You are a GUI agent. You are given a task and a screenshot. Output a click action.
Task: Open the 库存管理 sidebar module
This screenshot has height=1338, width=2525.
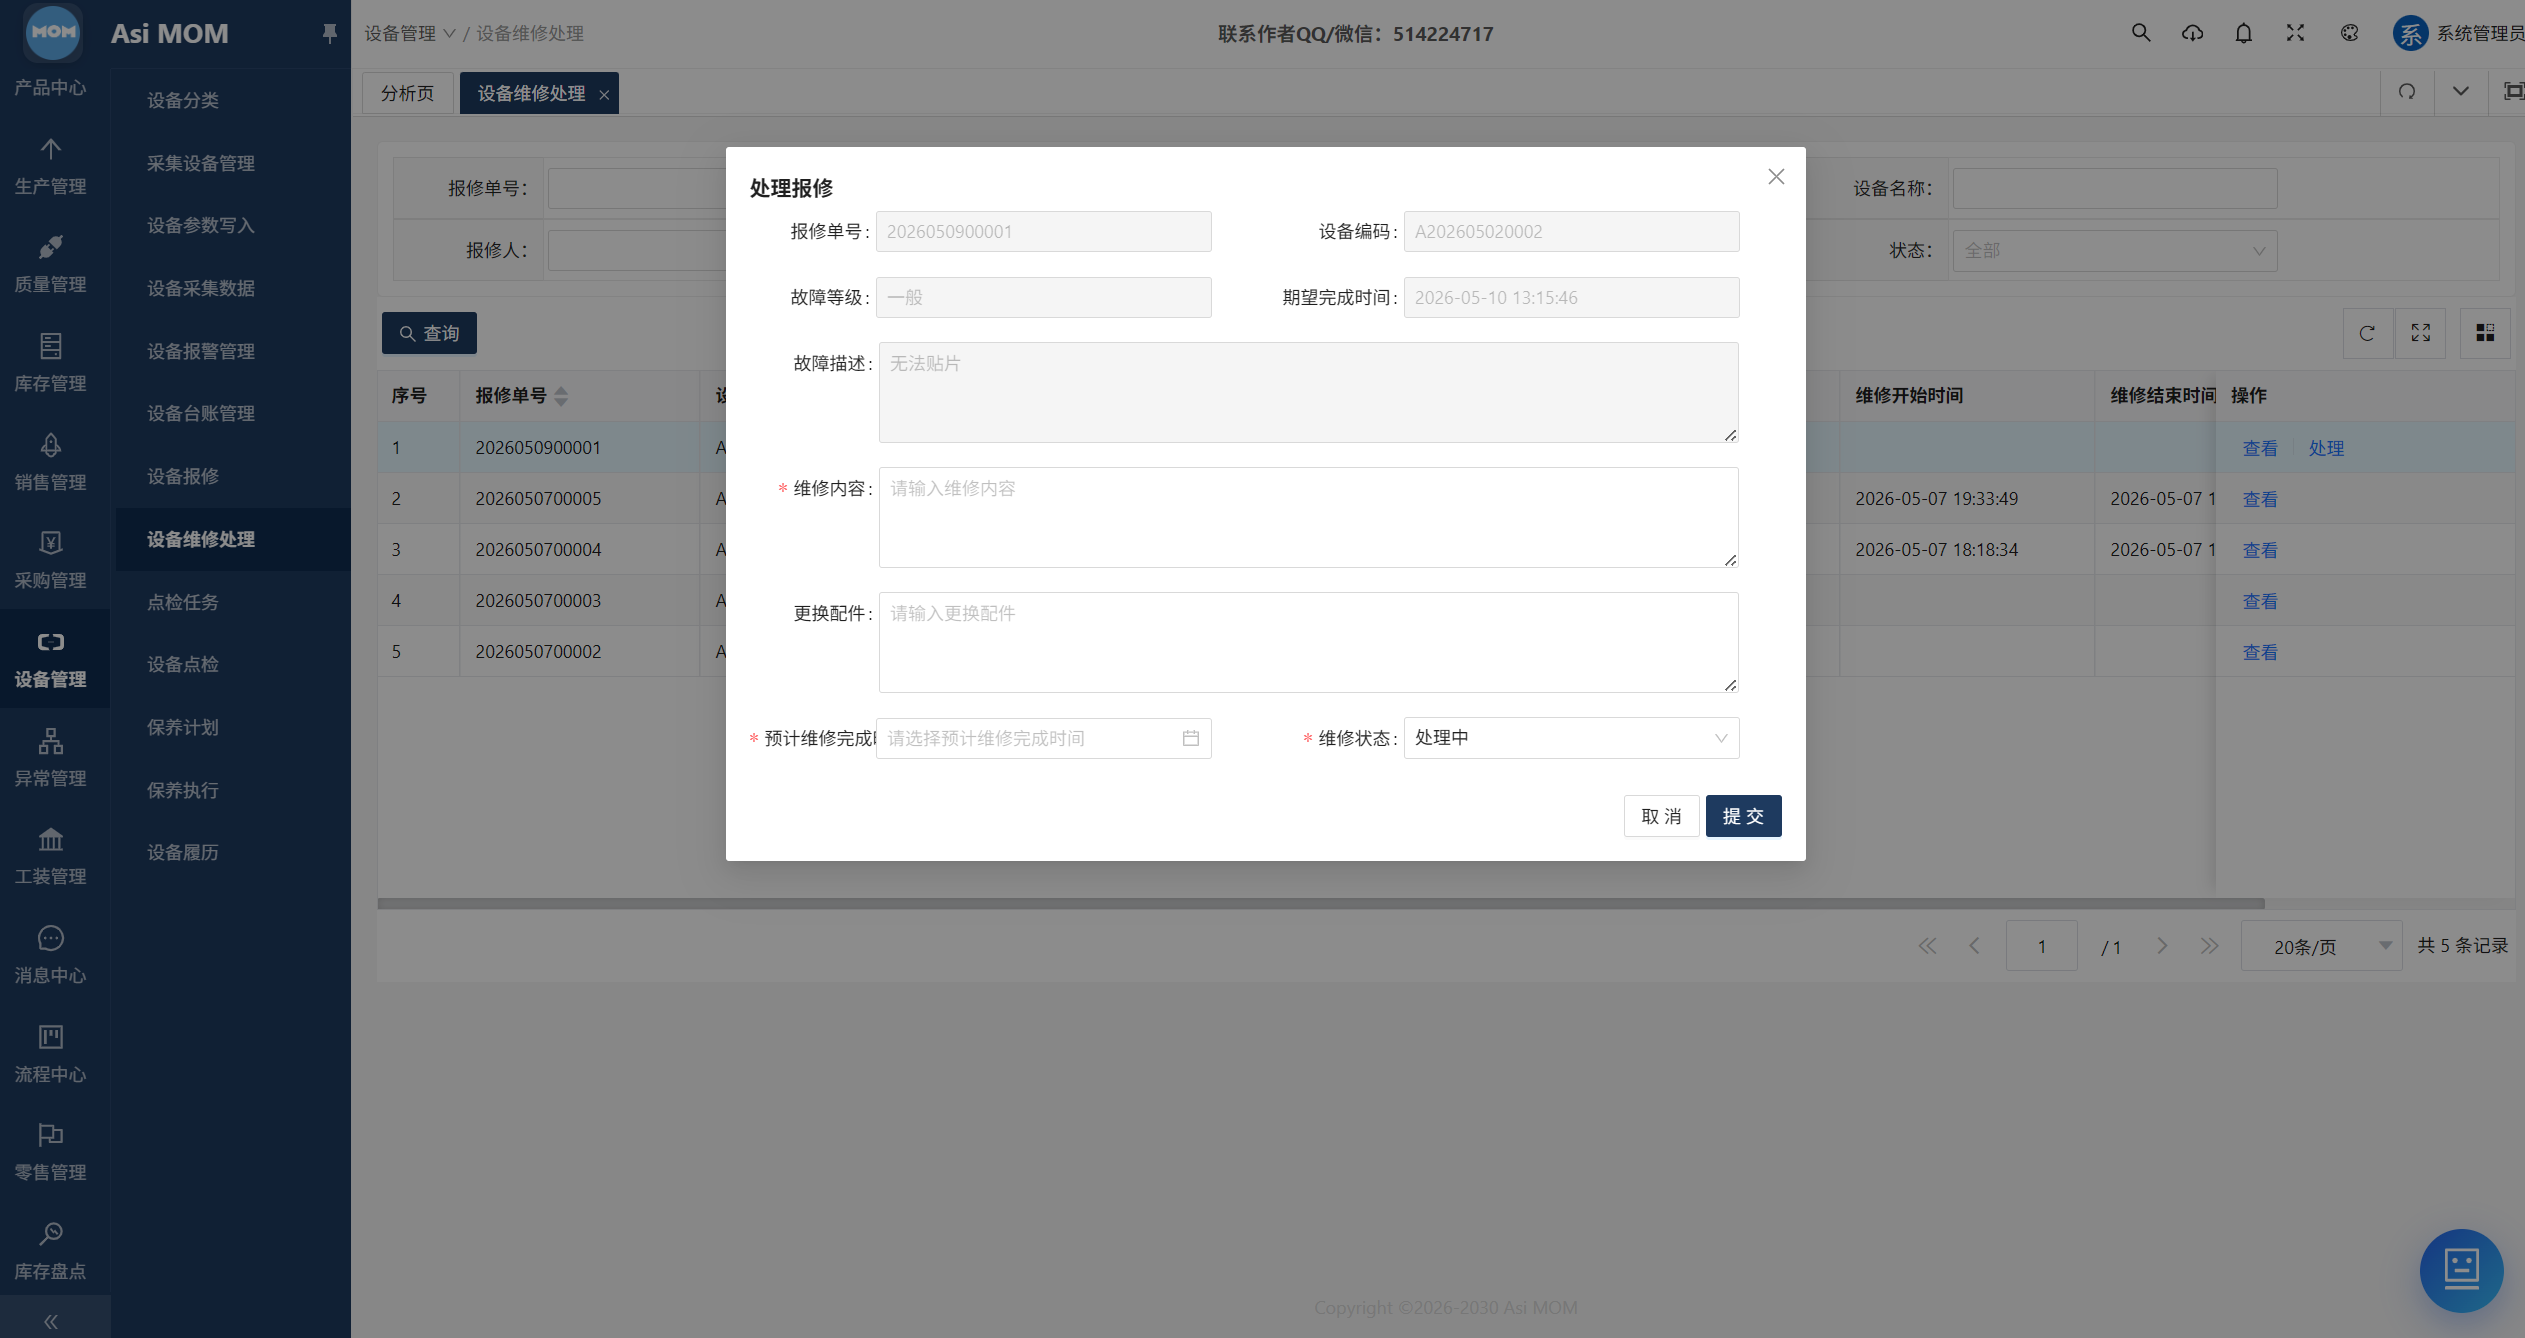51,363
